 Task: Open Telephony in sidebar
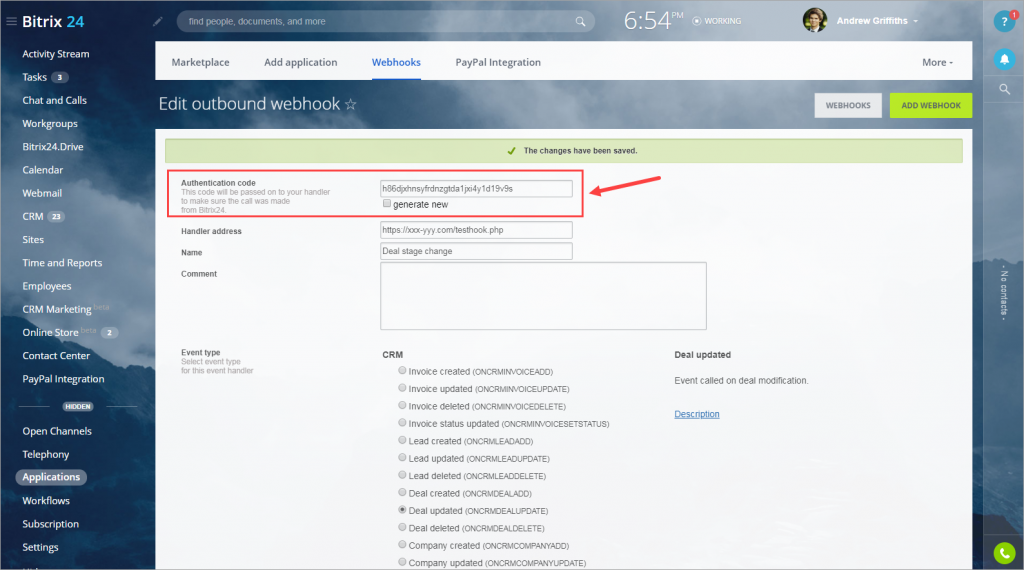45,454
